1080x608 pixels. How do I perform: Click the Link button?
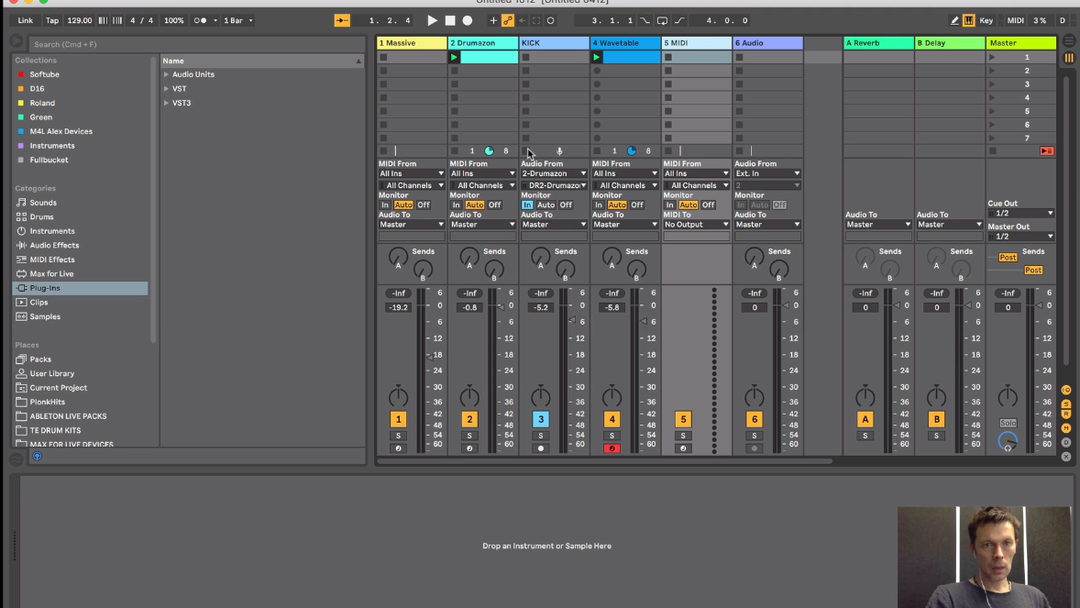[25, 20]
